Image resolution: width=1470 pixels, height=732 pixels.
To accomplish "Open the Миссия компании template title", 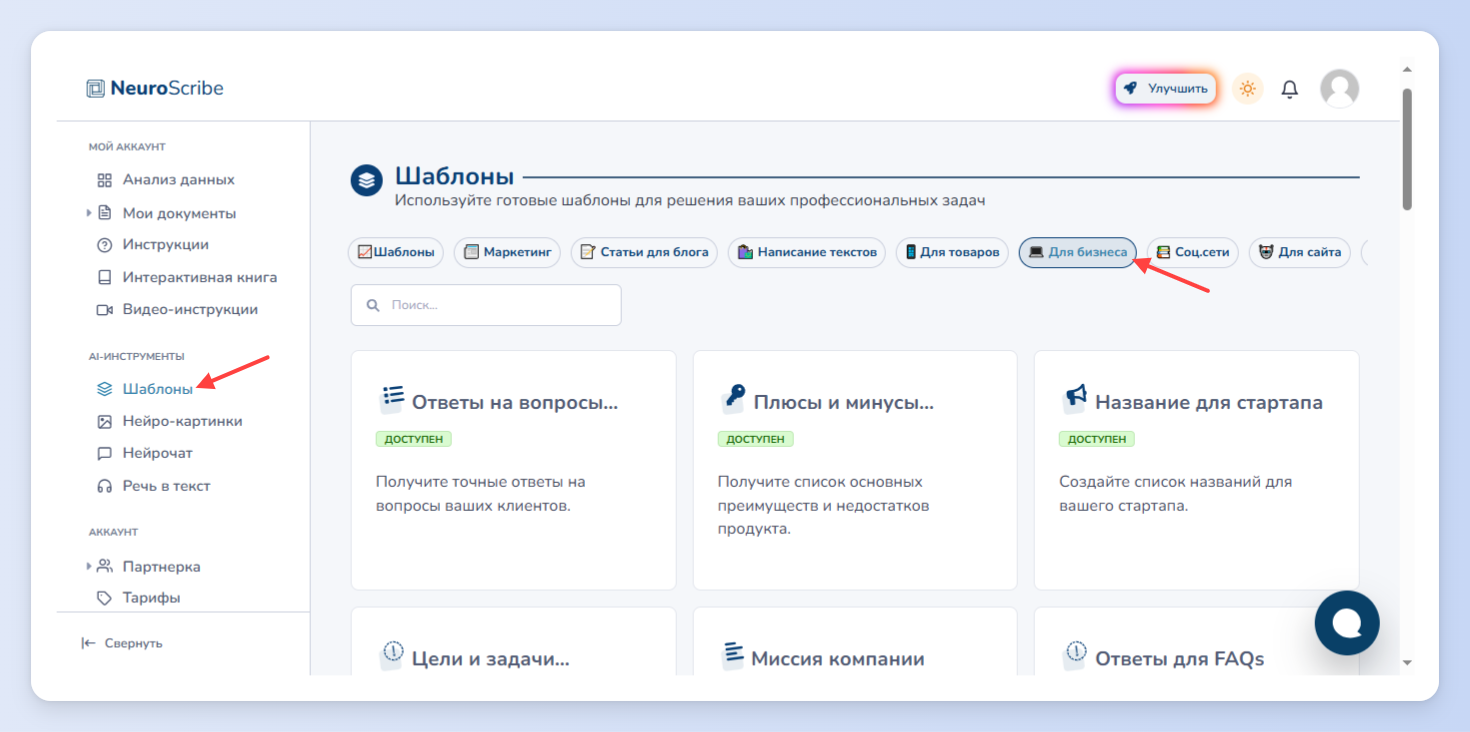I will pyautogui.click(x=838, y=659).
